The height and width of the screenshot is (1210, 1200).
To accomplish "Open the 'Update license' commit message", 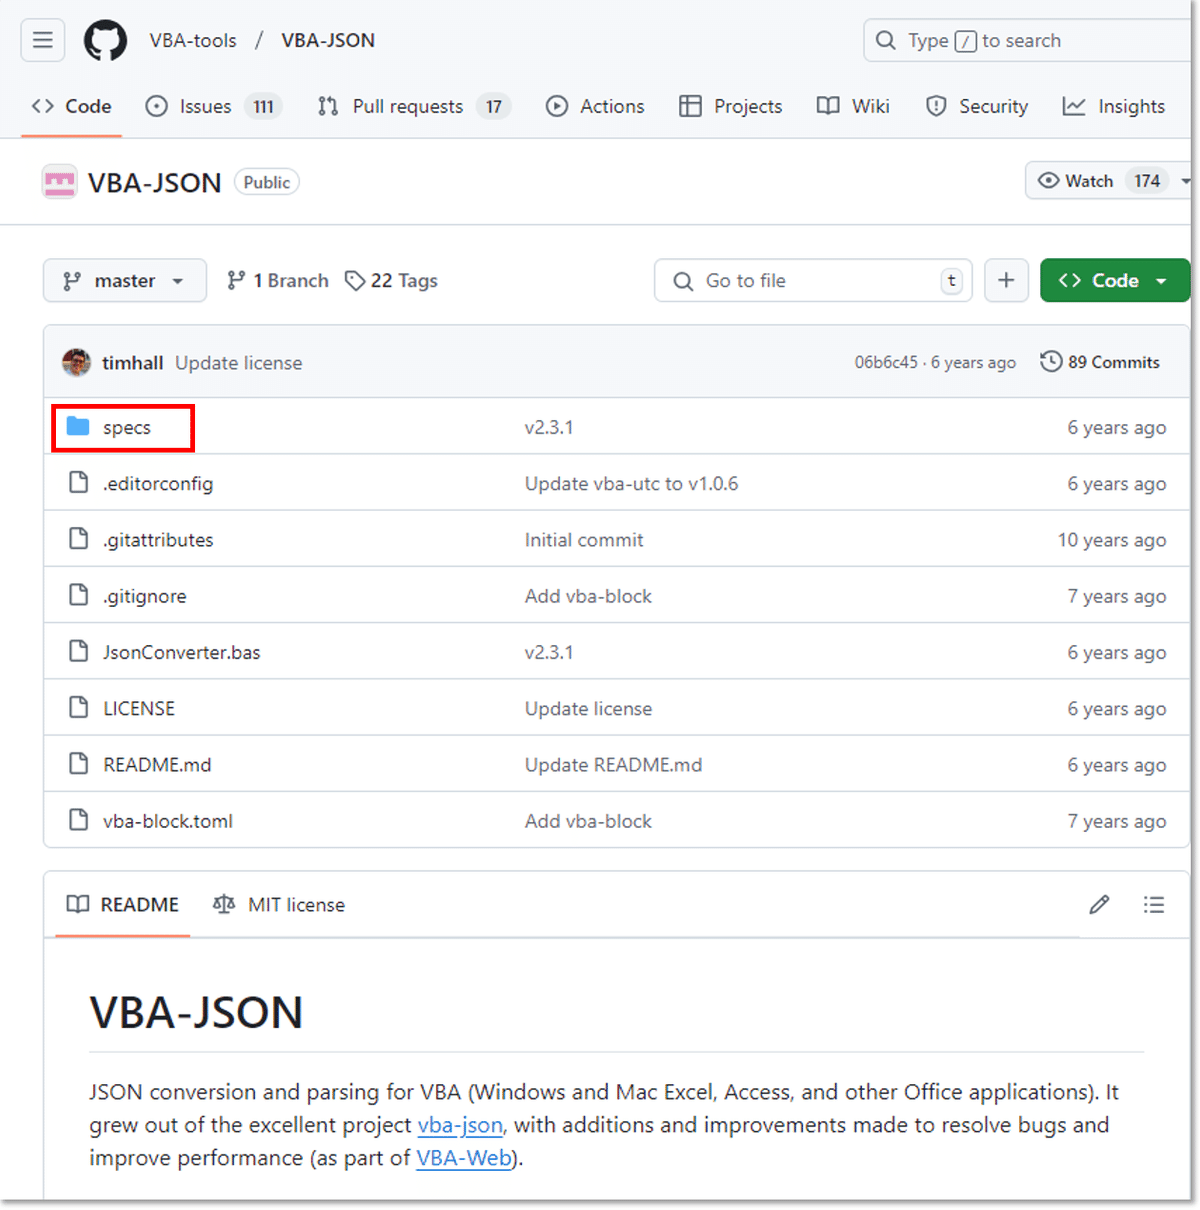I will pos(239,363).
